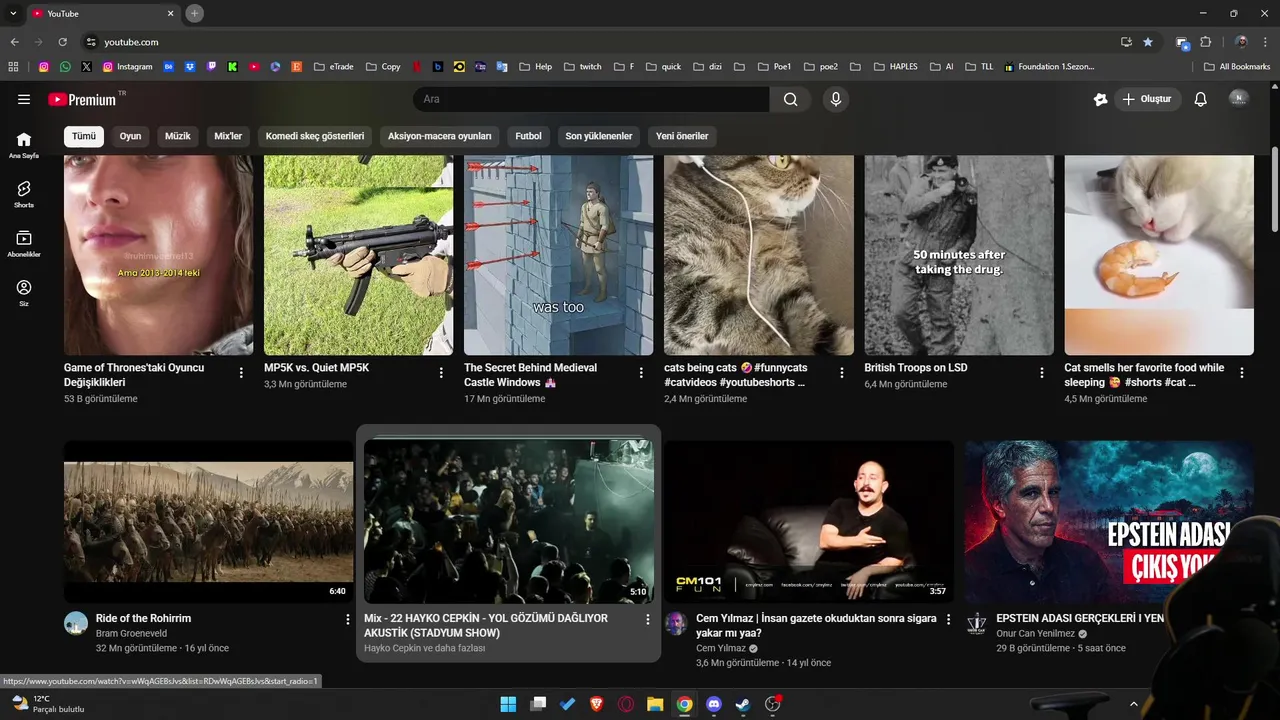1280x720 pixels.
Task: Open the X (Twitter) bookmark
Action: [x=86, y=67]
